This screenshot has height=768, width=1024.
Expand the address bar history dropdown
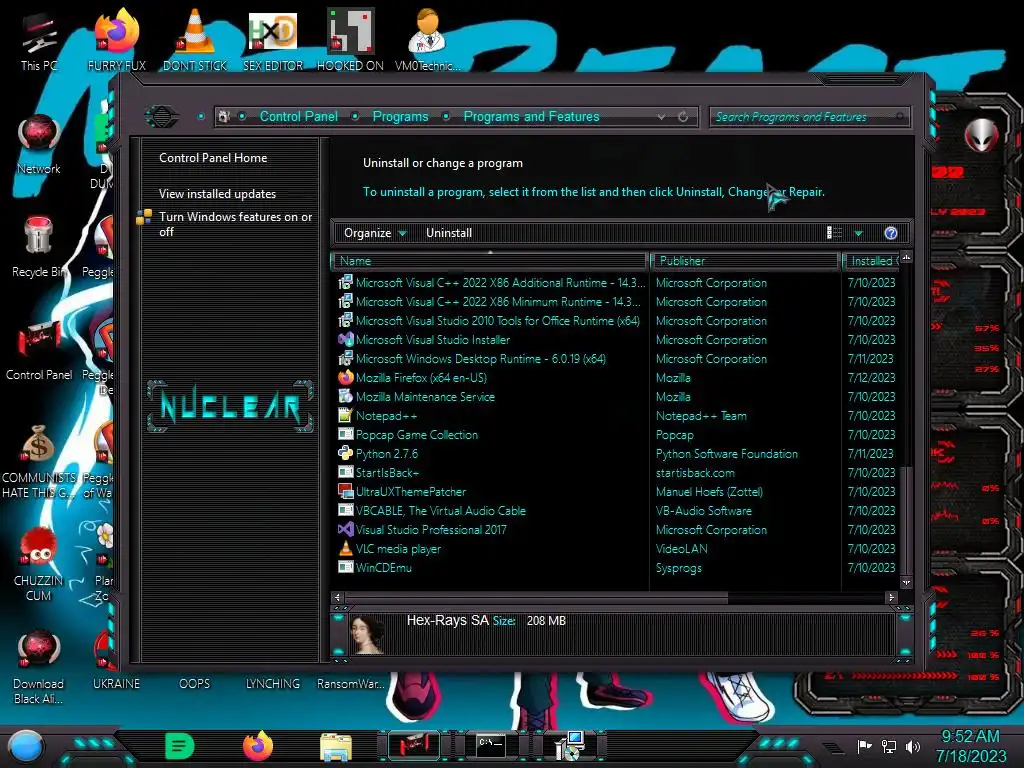coord(662,117)
